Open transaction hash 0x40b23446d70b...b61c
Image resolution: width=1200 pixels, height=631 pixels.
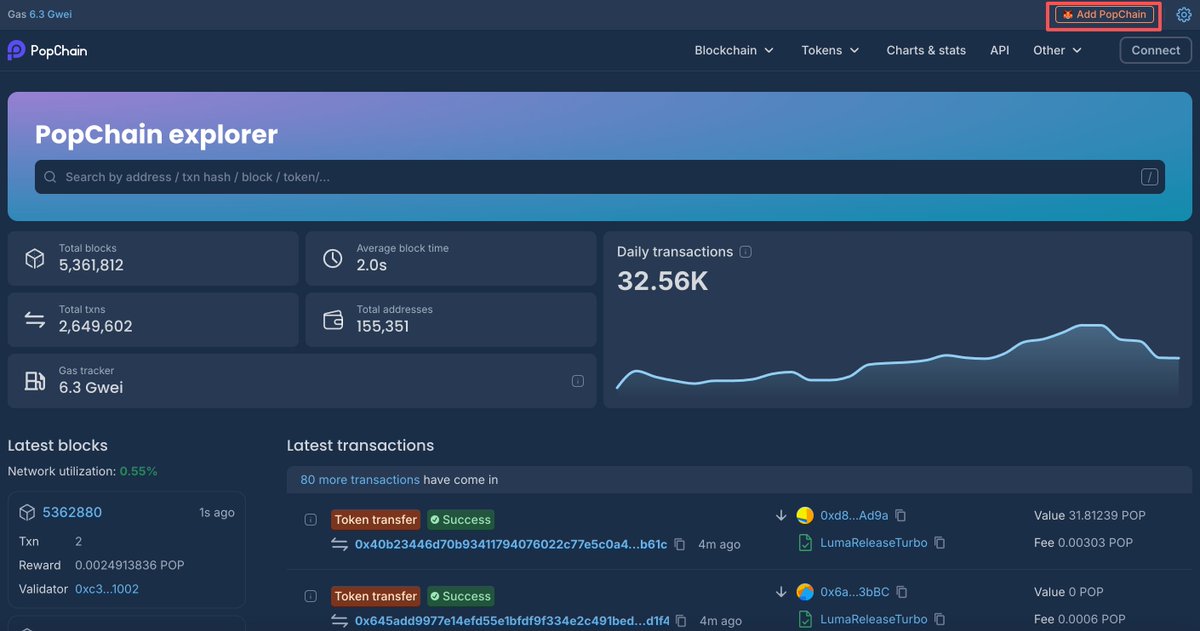(x=511, y=544)
